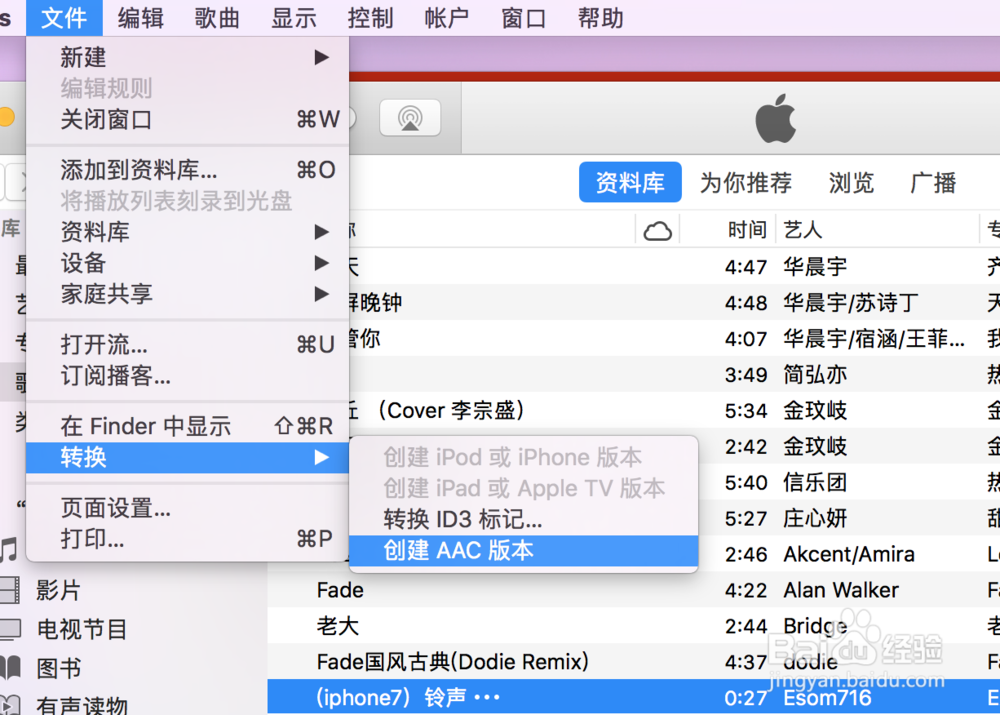Open the 影片 movies sidebar item
This screenshot has width=1000, height=715.
pos(58,590)
